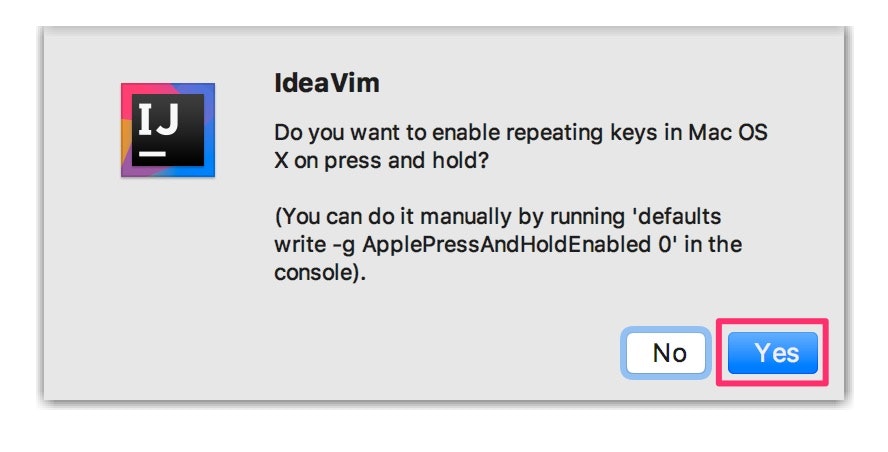Click the white "IJ" letters in the logo
This screenshot has height=452, width=888.
point(159,120)
